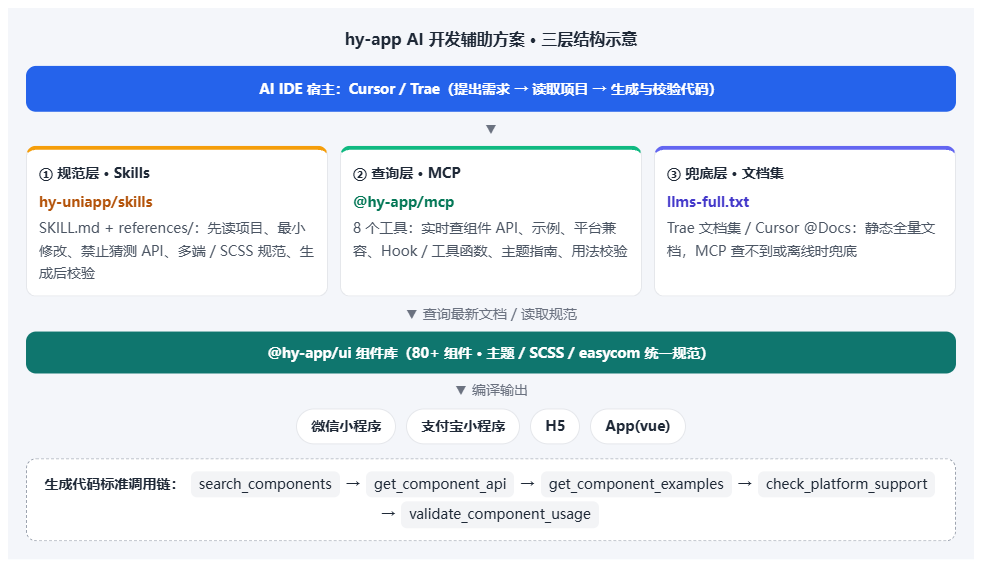Select the H5 platform pill
The height and width of the screenshot is (567, 982).
coord(555,426)
